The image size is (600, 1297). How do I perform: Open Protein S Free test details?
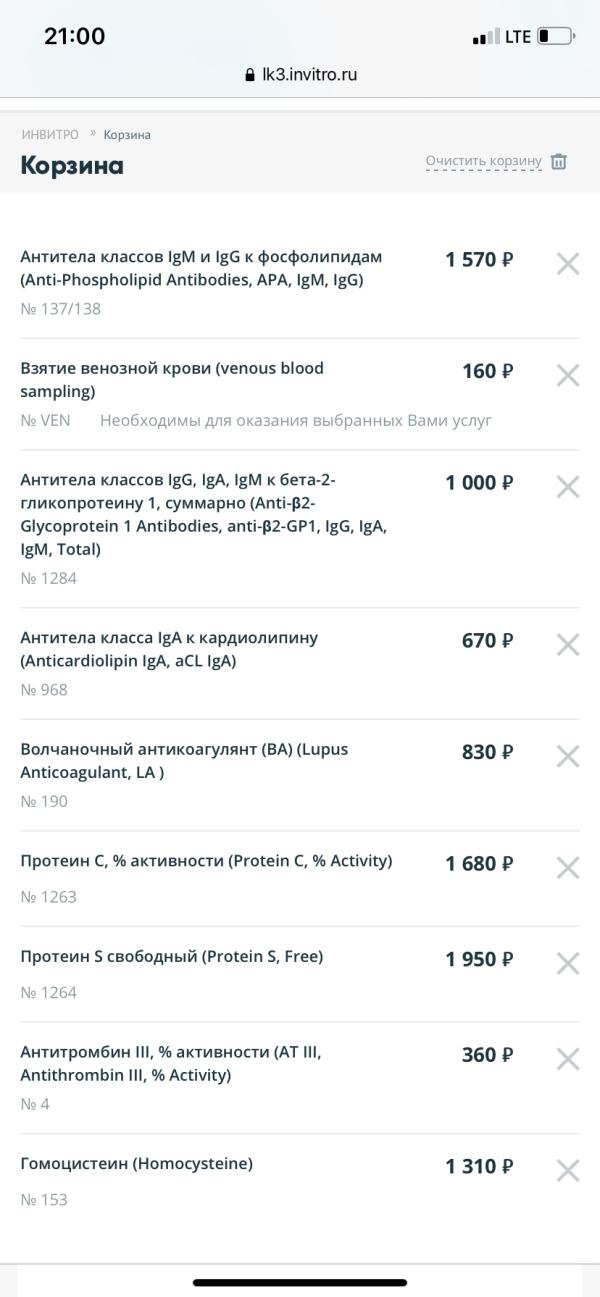(171, 956)
